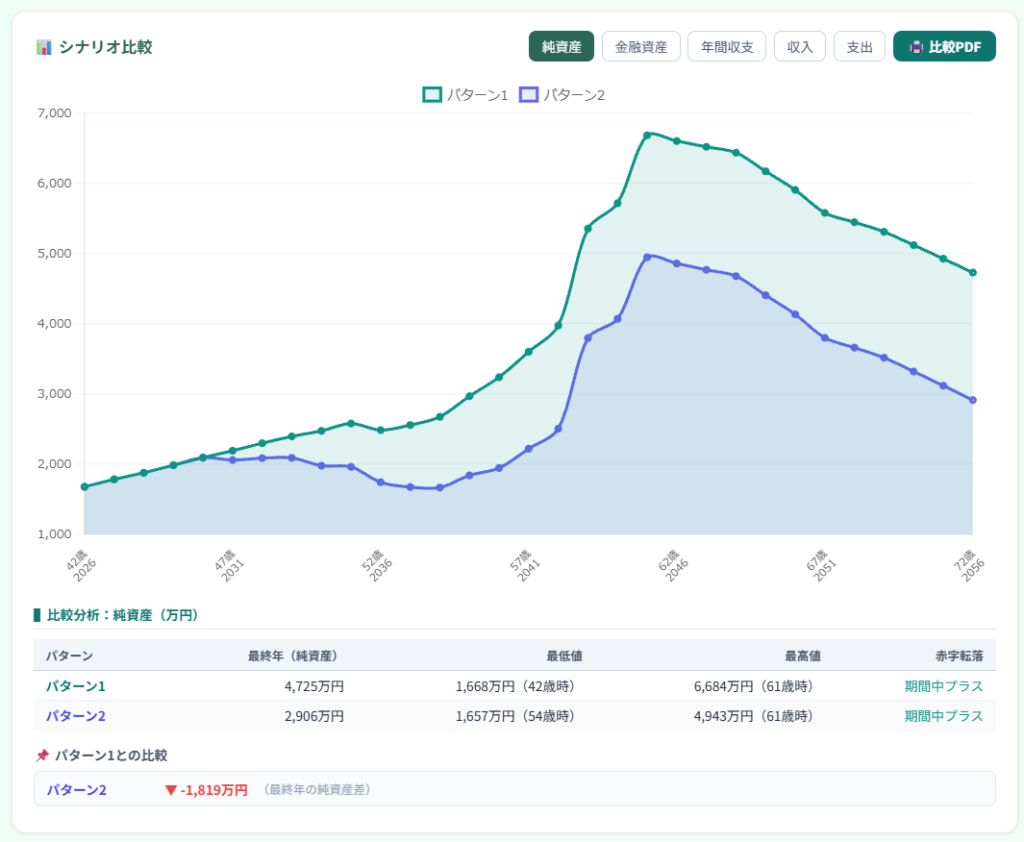Toggle パターン1 legend series visibility
Viewport: 1024px width, 842px height.
[465, 95]
